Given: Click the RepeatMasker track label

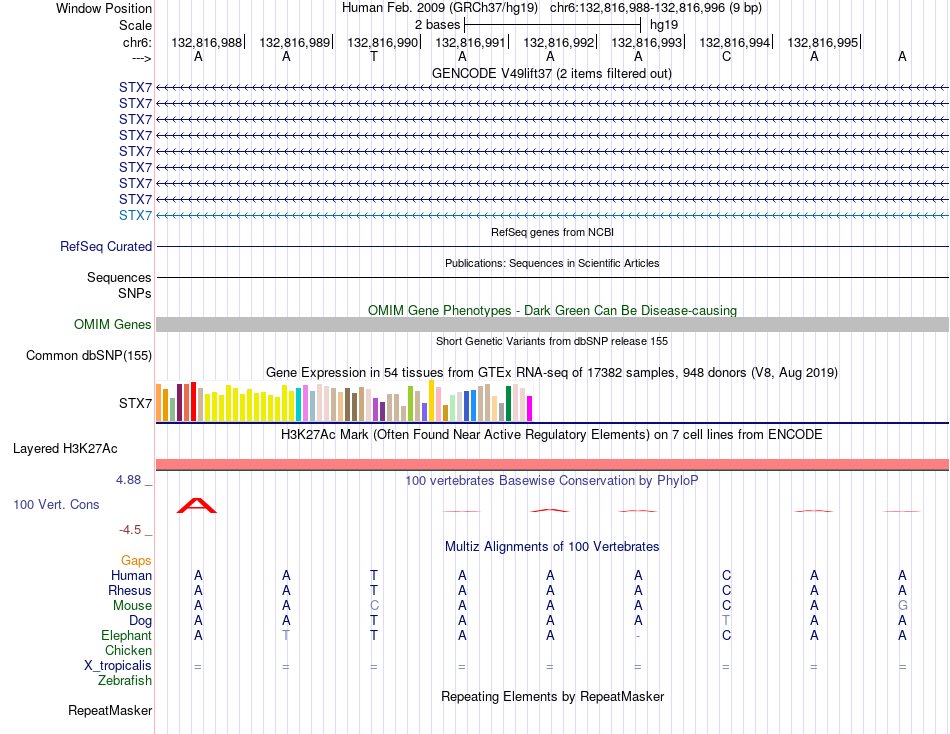Looking at the screenshot, I should coord(110,710).
